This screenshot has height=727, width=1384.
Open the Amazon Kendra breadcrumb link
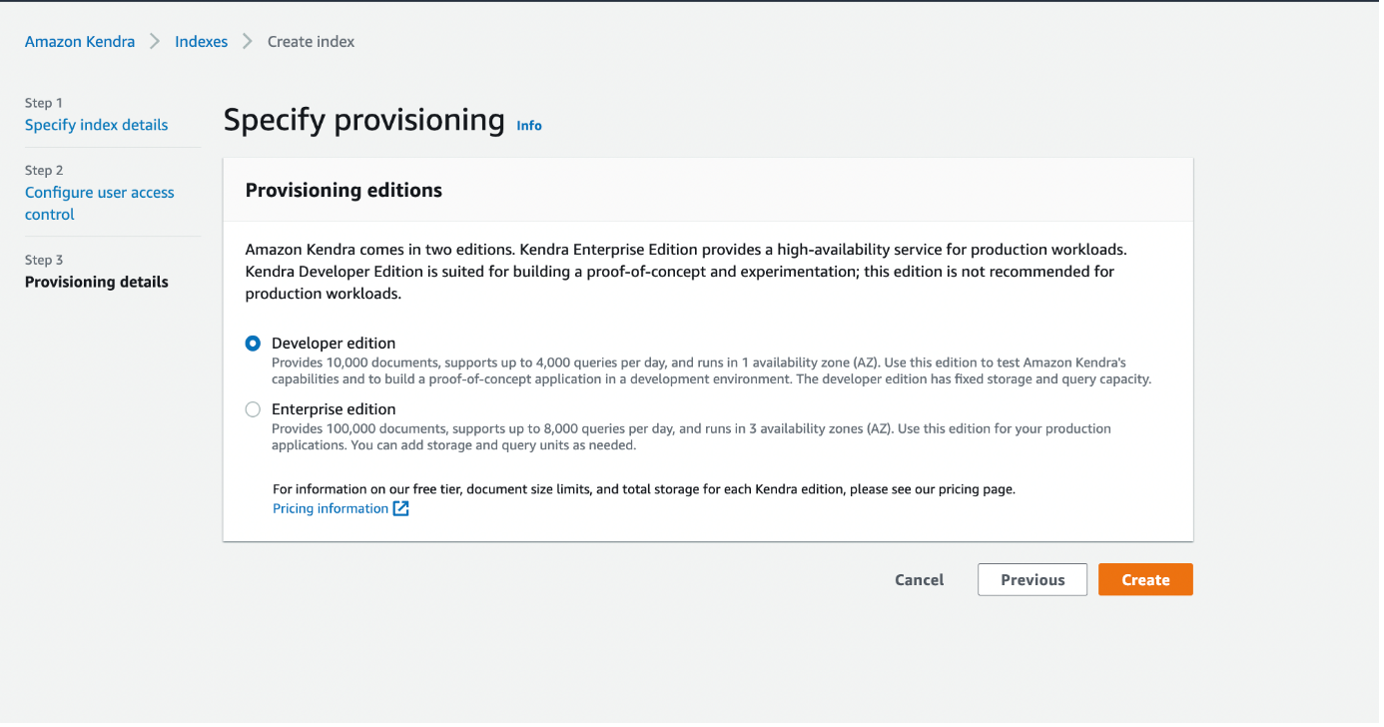80,42
